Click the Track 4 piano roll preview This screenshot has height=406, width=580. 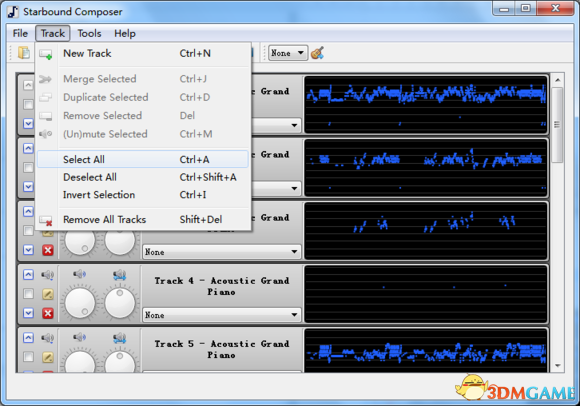click(425, 294)
